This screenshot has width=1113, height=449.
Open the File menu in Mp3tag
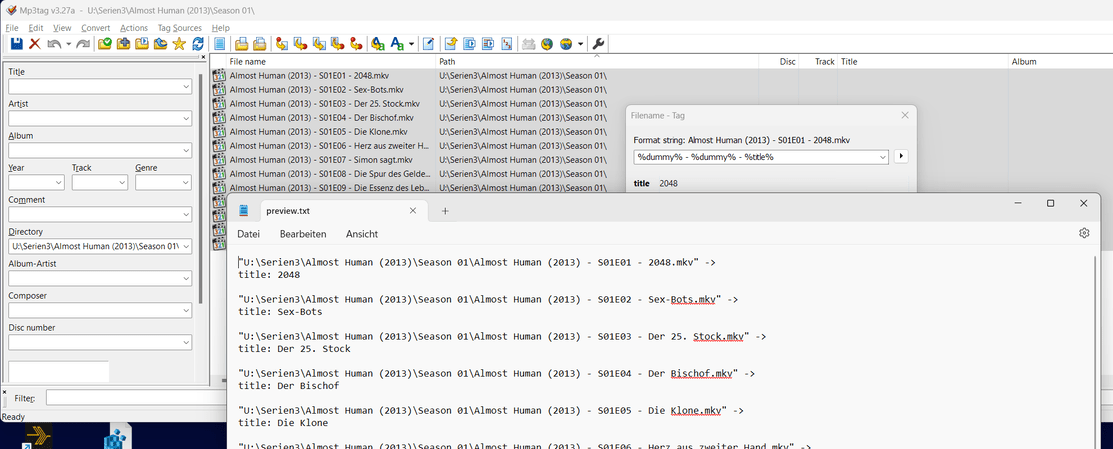pos(11,28)
